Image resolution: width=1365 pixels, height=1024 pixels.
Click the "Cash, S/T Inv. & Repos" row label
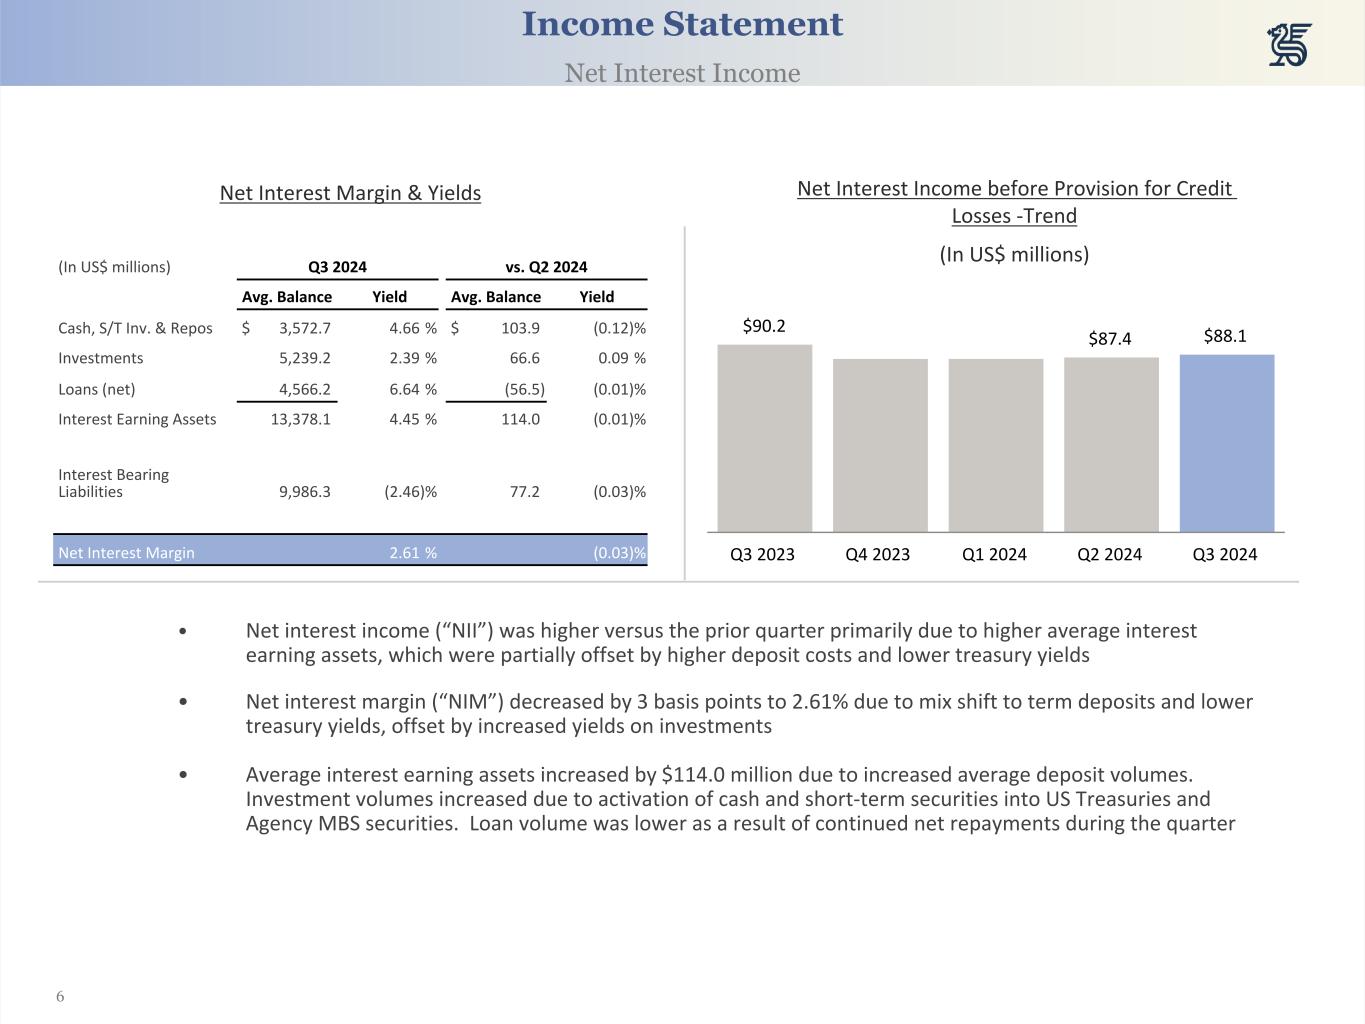click(136, 328)
